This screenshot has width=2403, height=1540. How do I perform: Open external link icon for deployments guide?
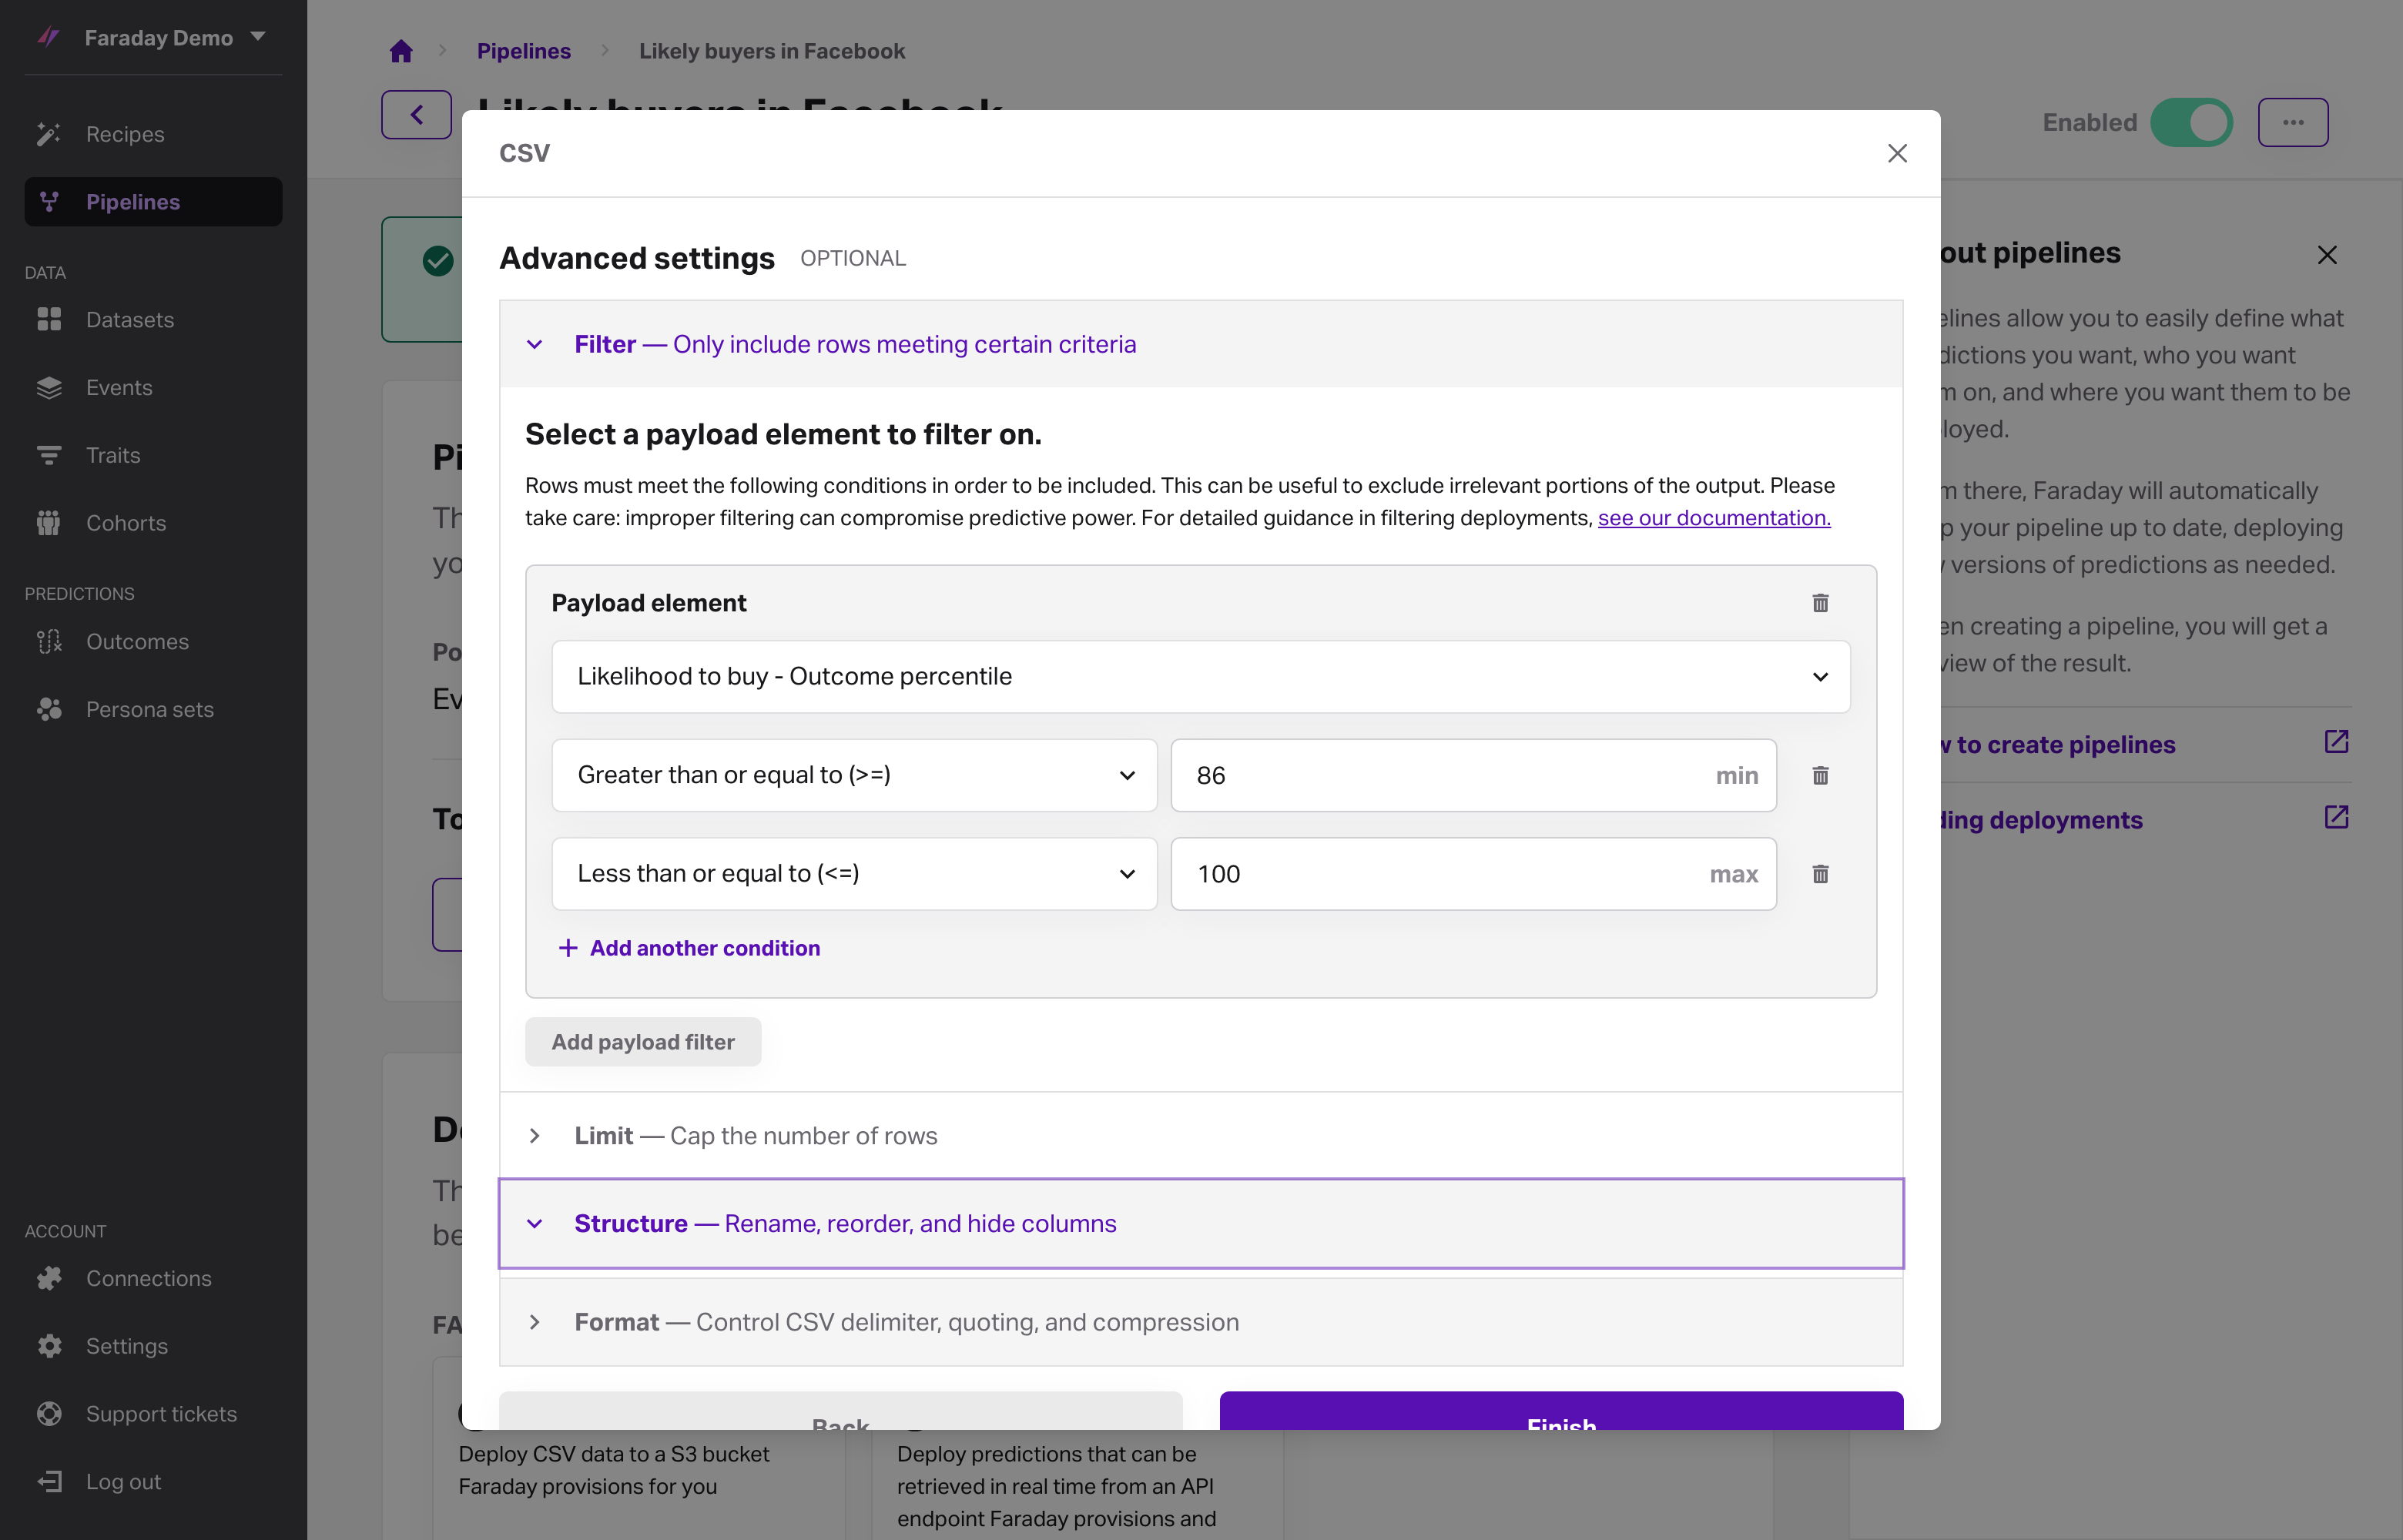2336,817
